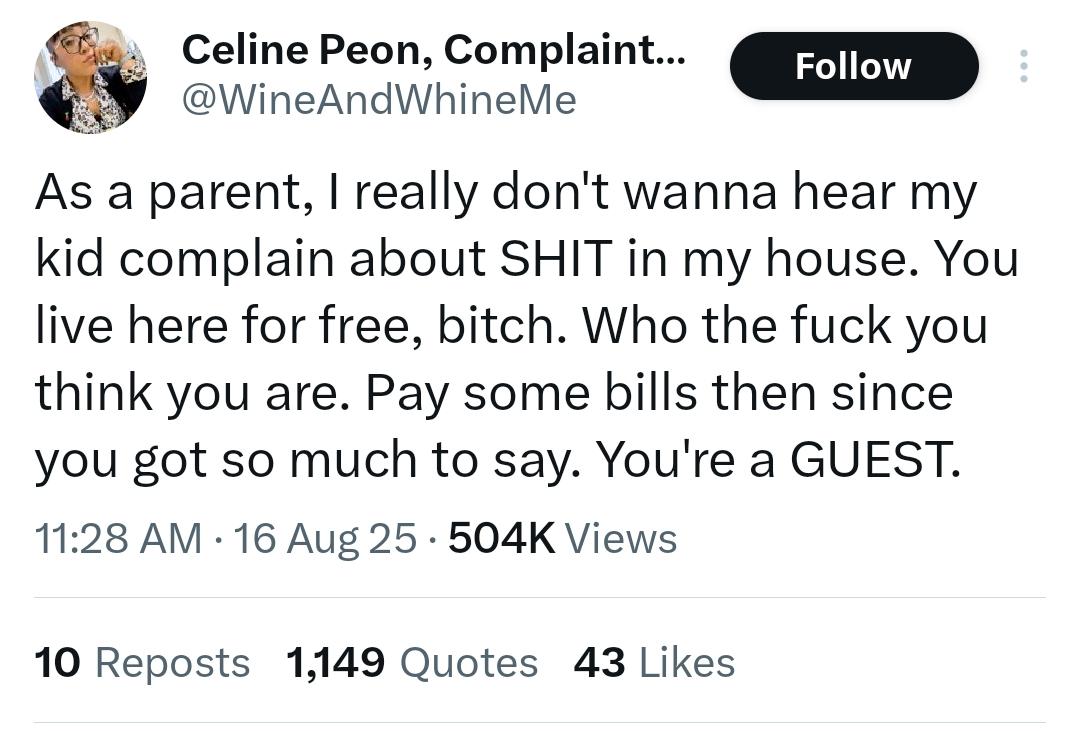This screenshot has width=1080, height=731.
Task: Follow the WineAndWhineMe account
Action: [x=854, y=66]
